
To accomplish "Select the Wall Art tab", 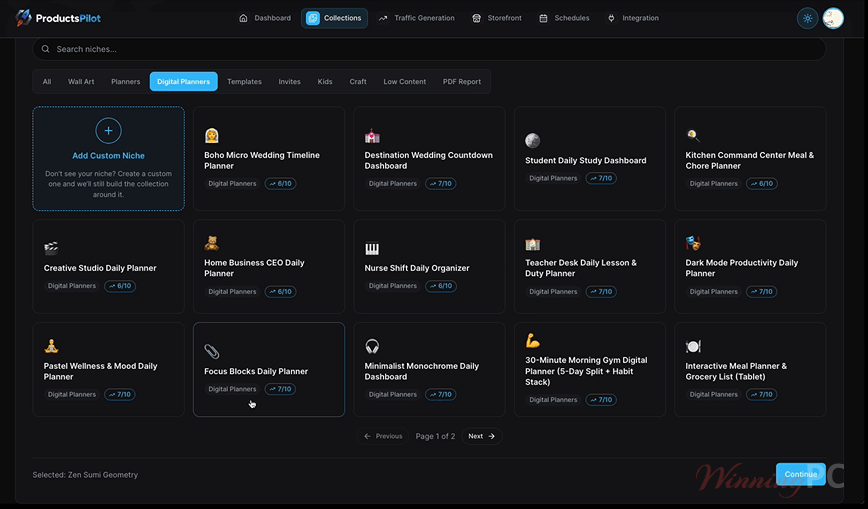I will tap(81, 81).
